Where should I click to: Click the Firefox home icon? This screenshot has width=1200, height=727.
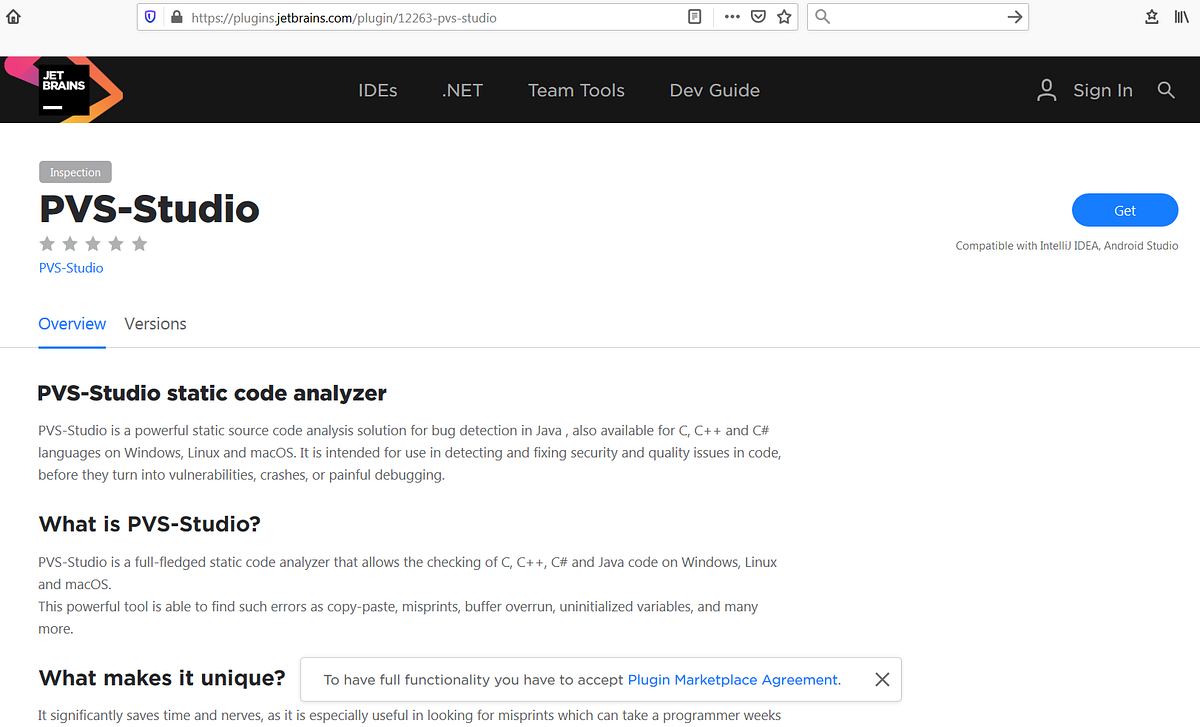coord(13,16)
